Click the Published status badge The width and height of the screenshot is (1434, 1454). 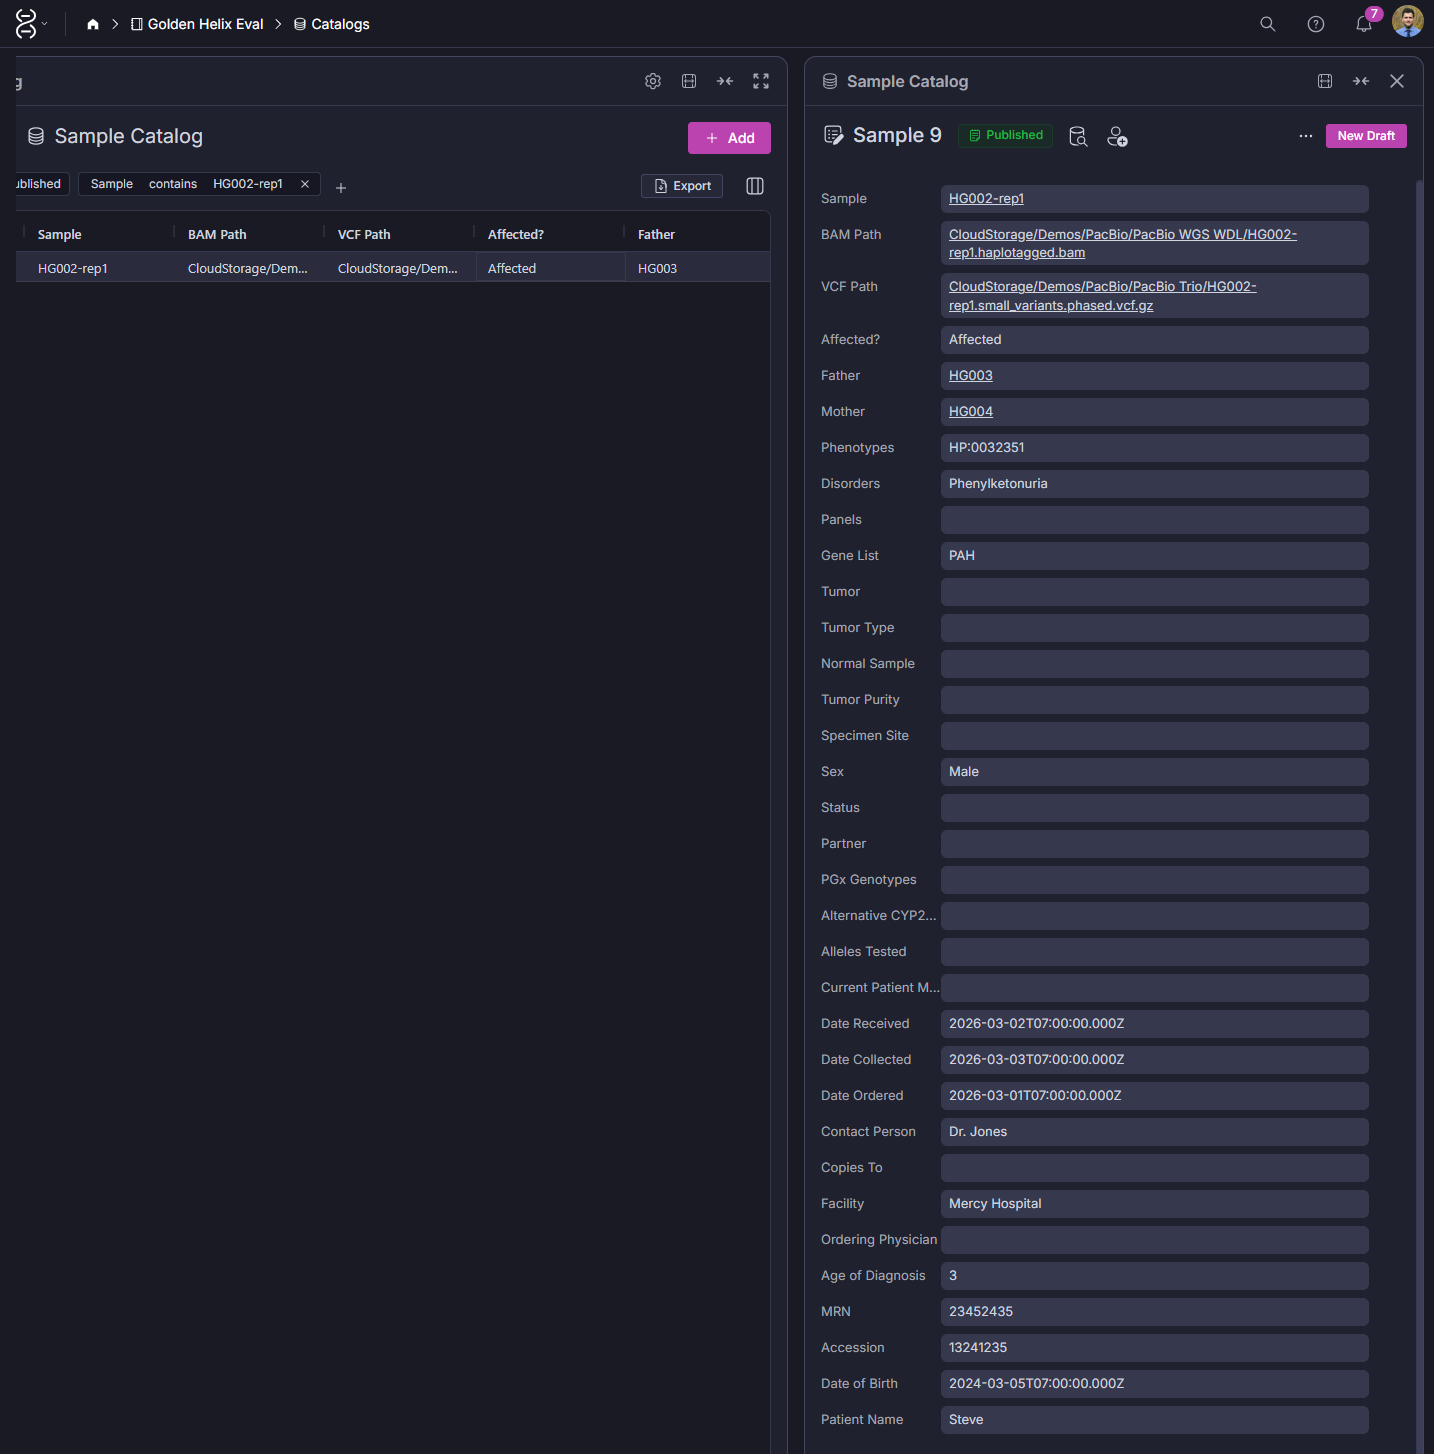point(1005,135)
